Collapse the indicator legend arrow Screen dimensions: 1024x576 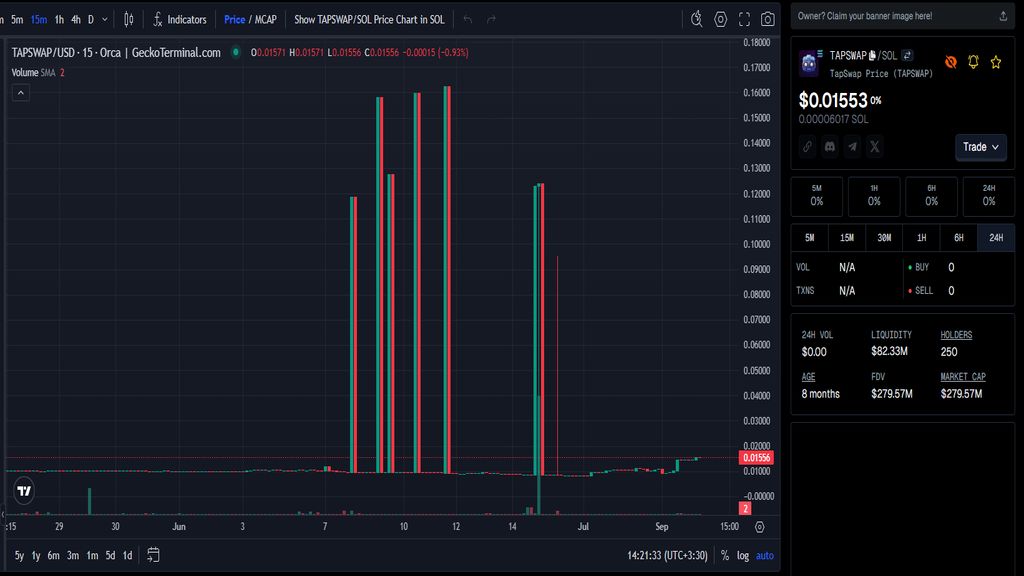(x=21, y=93)
